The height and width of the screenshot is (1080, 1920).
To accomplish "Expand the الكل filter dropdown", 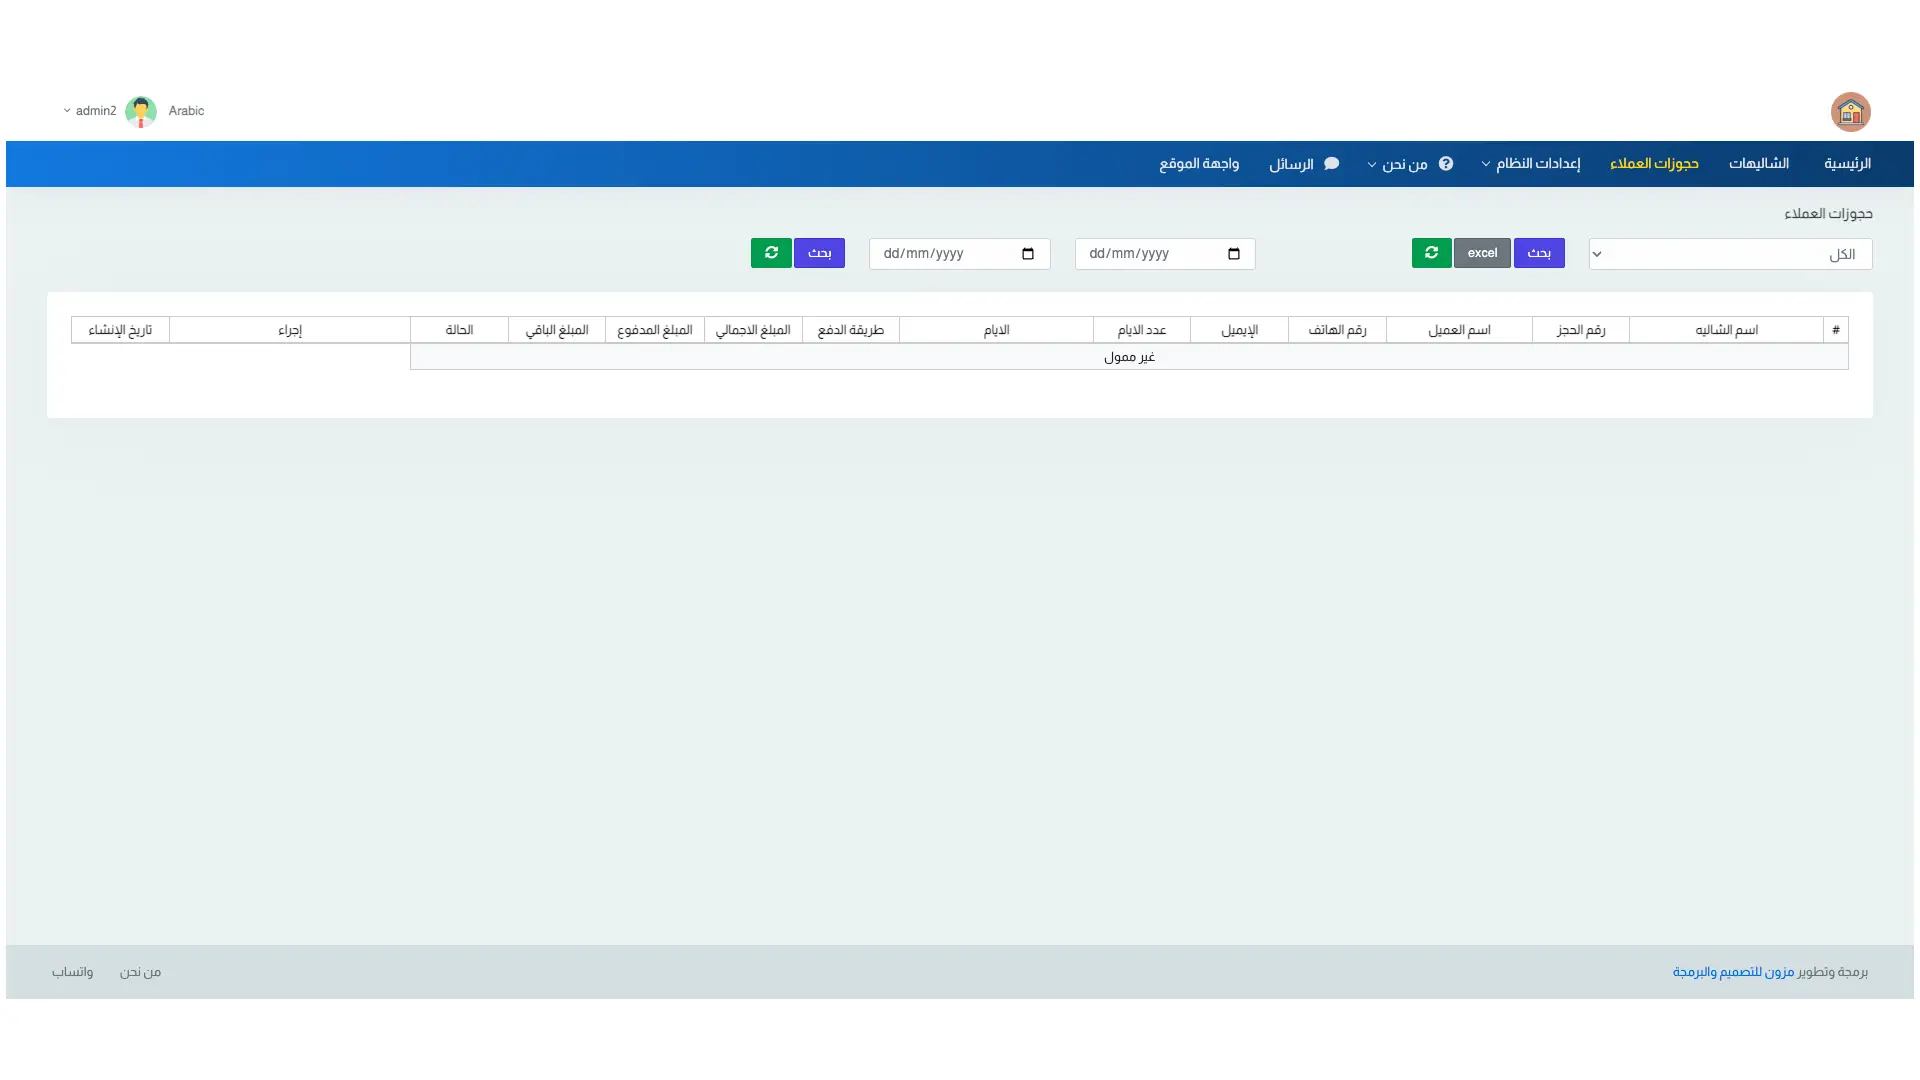I will (x=1730, y=254).
